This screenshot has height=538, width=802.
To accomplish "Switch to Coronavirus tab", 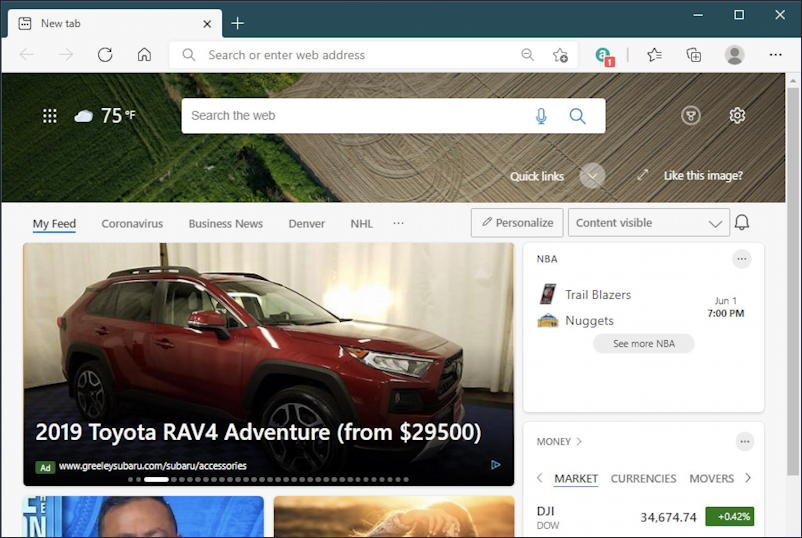I will tap(132, 223).
